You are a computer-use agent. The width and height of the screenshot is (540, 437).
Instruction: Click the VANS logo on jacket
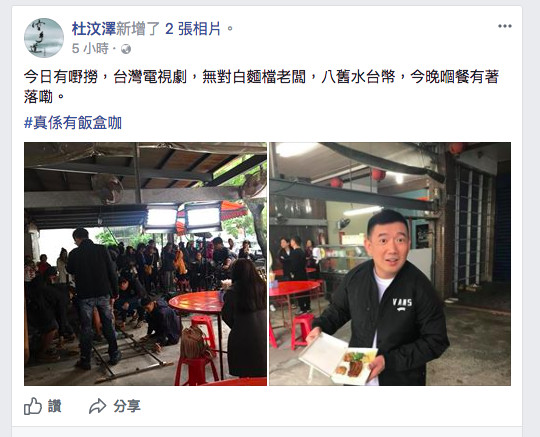[x=402, y=304]
